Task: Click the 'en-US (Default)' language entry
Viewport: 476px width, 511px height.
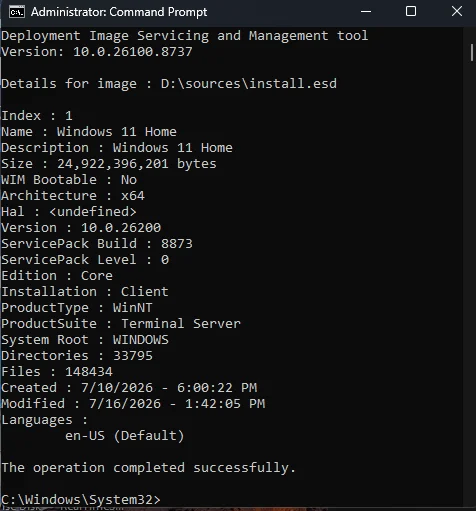Action: (125, 436)
